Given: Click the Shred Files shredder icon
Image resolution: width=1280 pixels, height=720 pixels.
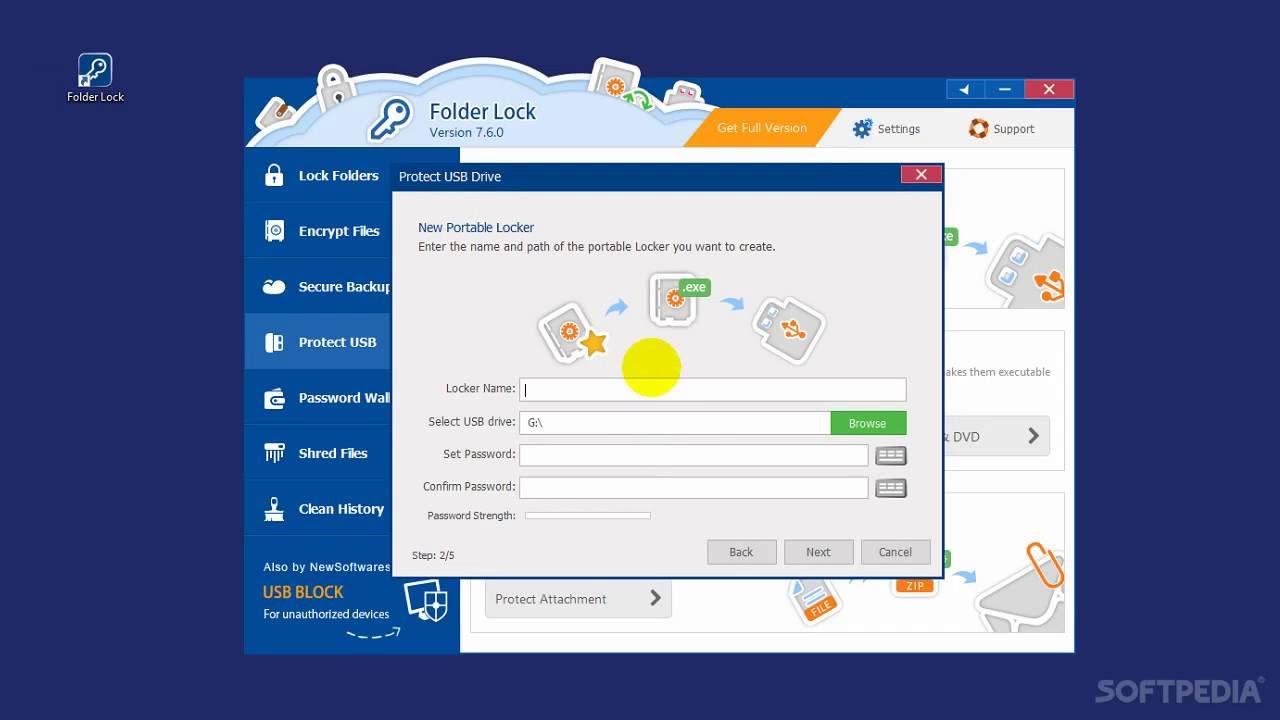Looking at the screenshot, I should click(274, 453).
